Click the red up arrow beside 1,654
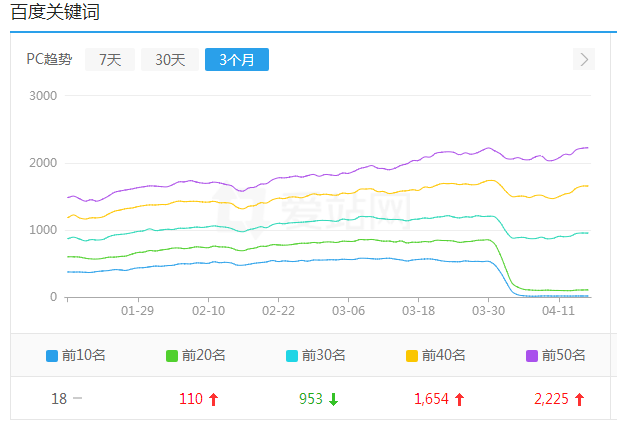This screenshot has height=431, width=617. pyautogui.click(x=459, y=399)
